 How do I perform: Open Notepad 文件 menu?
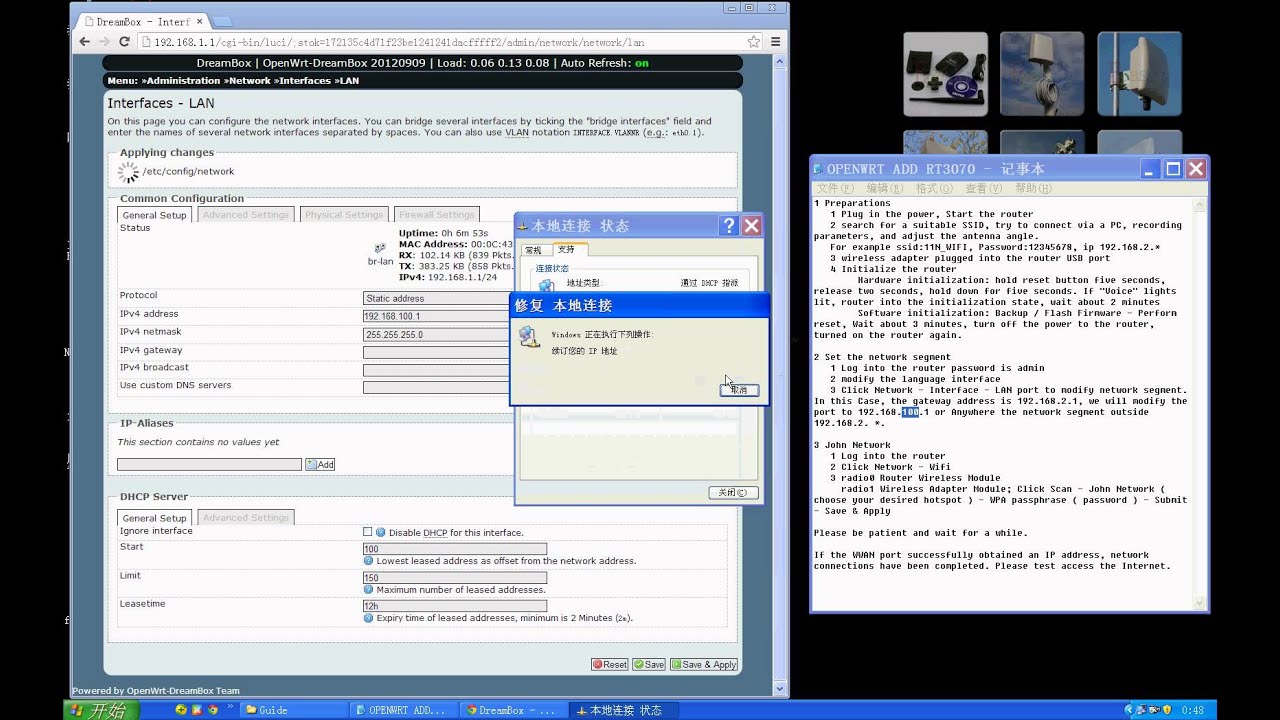(x=835, y=188)
